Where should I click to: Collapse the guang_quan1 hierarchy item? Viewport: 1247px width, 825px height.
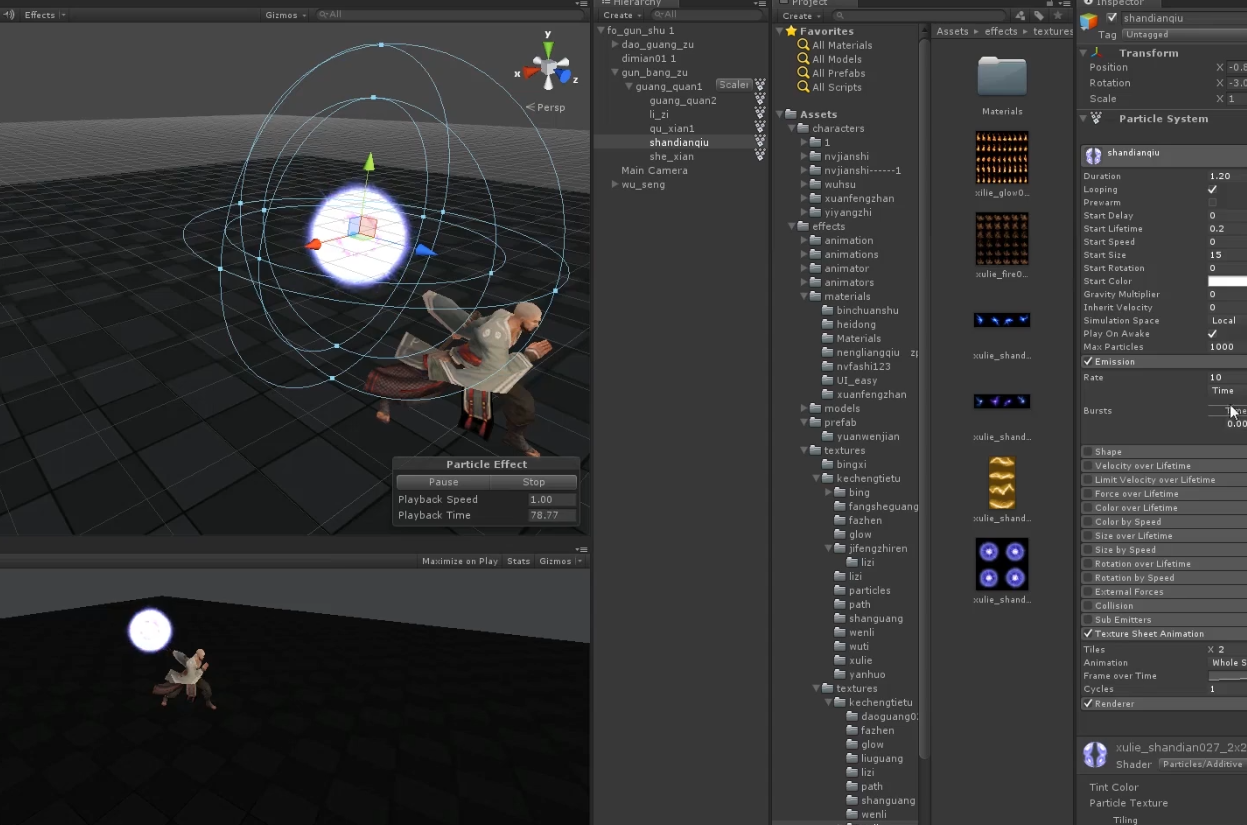[629, 86]
